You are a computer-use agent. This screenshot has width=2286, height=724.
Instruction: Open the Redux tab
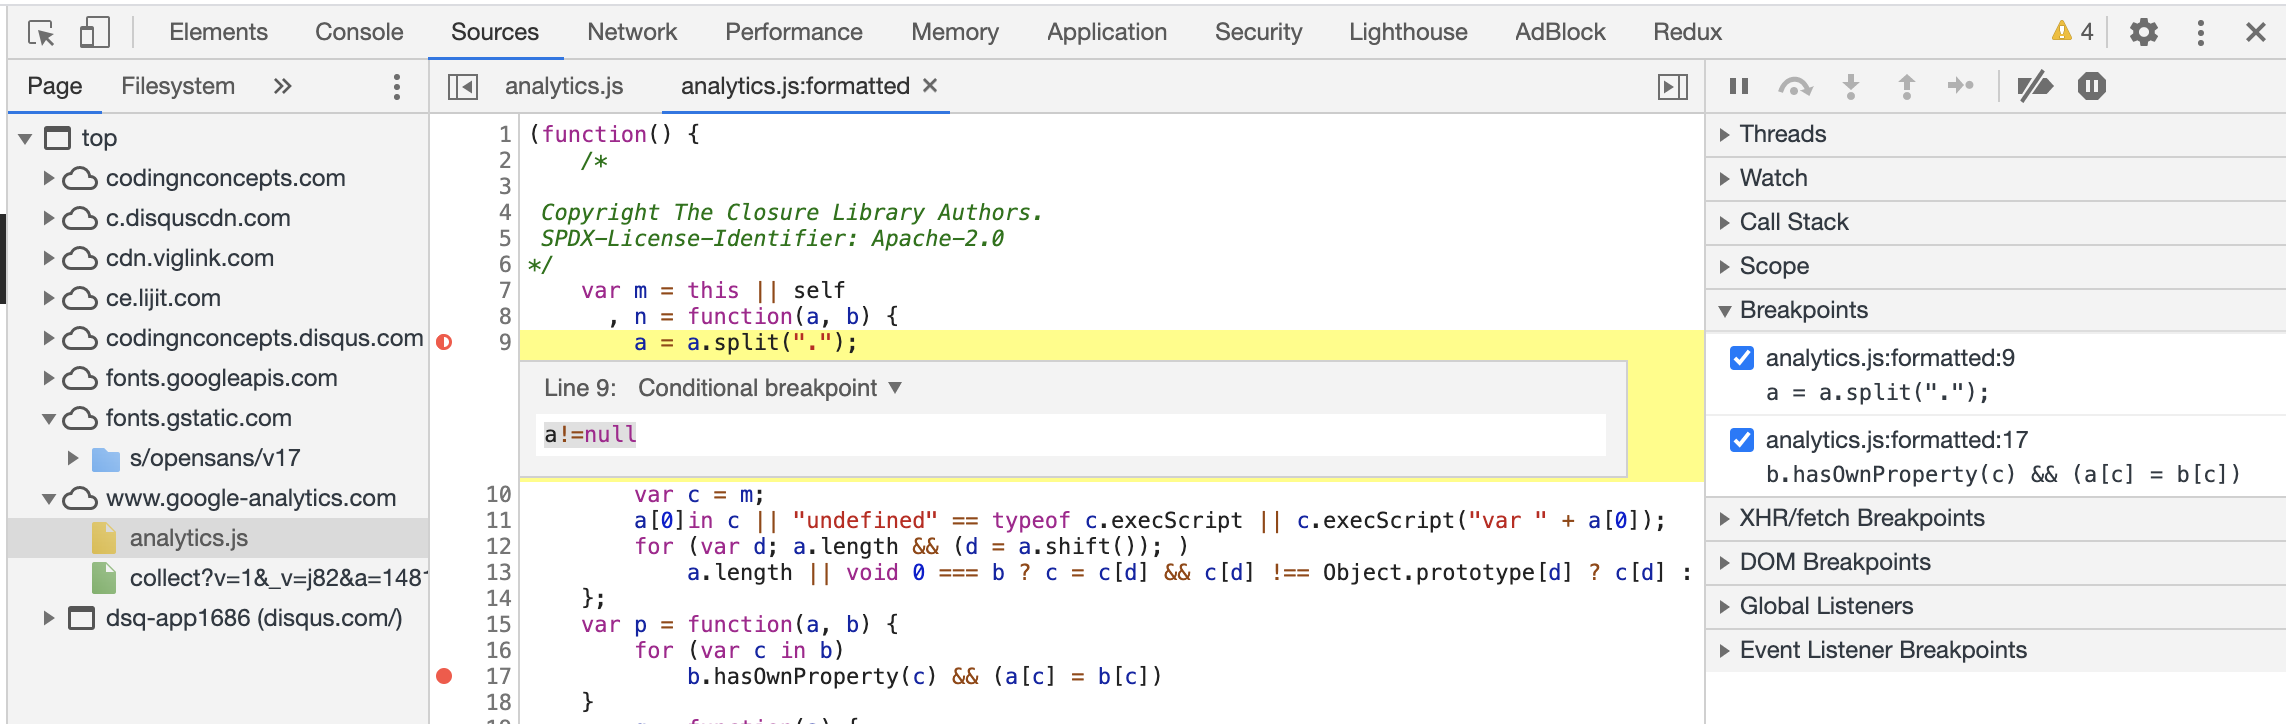click(1687, 32)
